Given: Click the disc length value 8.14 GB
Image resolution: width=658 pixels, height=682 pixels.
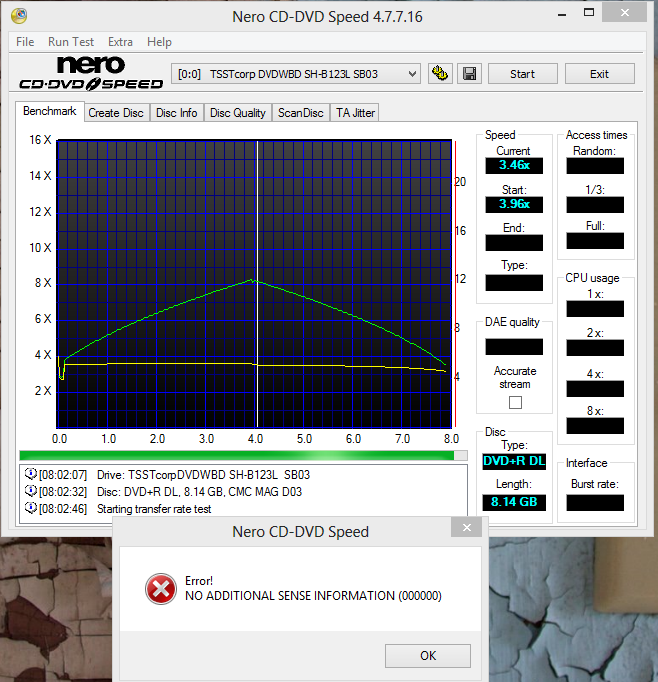Looking at the screenshot, I should point(514,502).
